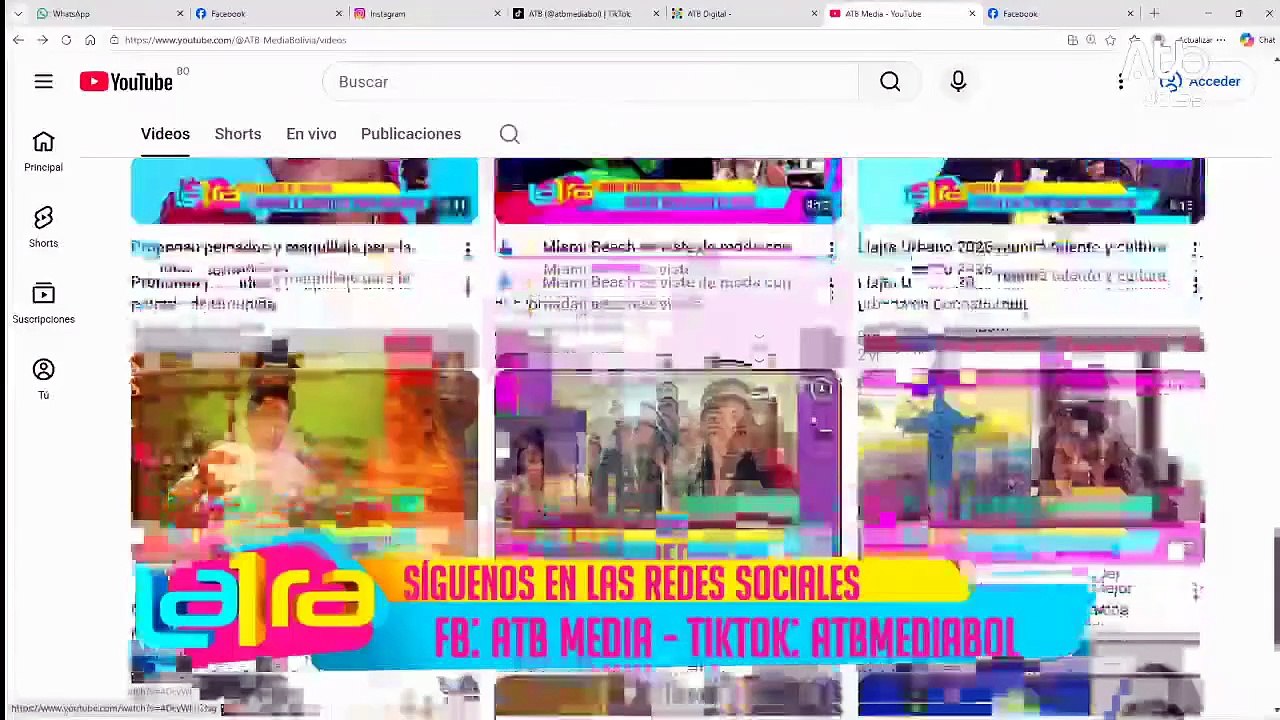Click the browser home icon
Image resolution: width=1280 pixels, height=720 pixels.
point(90,40)
